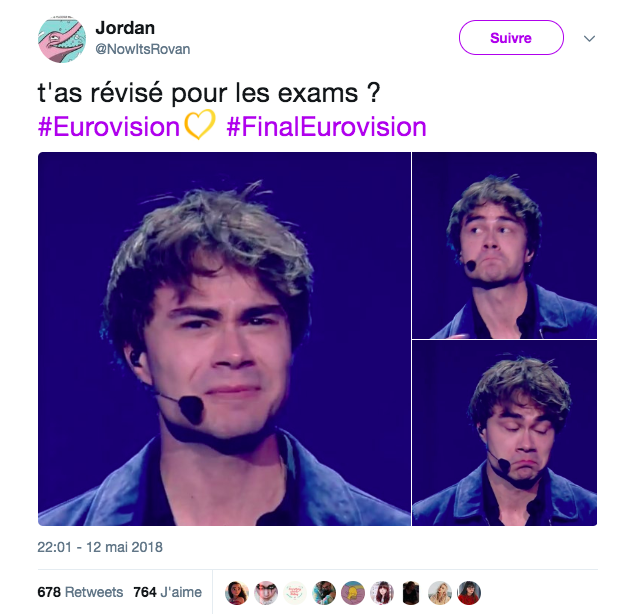Open the liker avatar wearing a red top
636x614 pixels.
(x=469, y=593)
